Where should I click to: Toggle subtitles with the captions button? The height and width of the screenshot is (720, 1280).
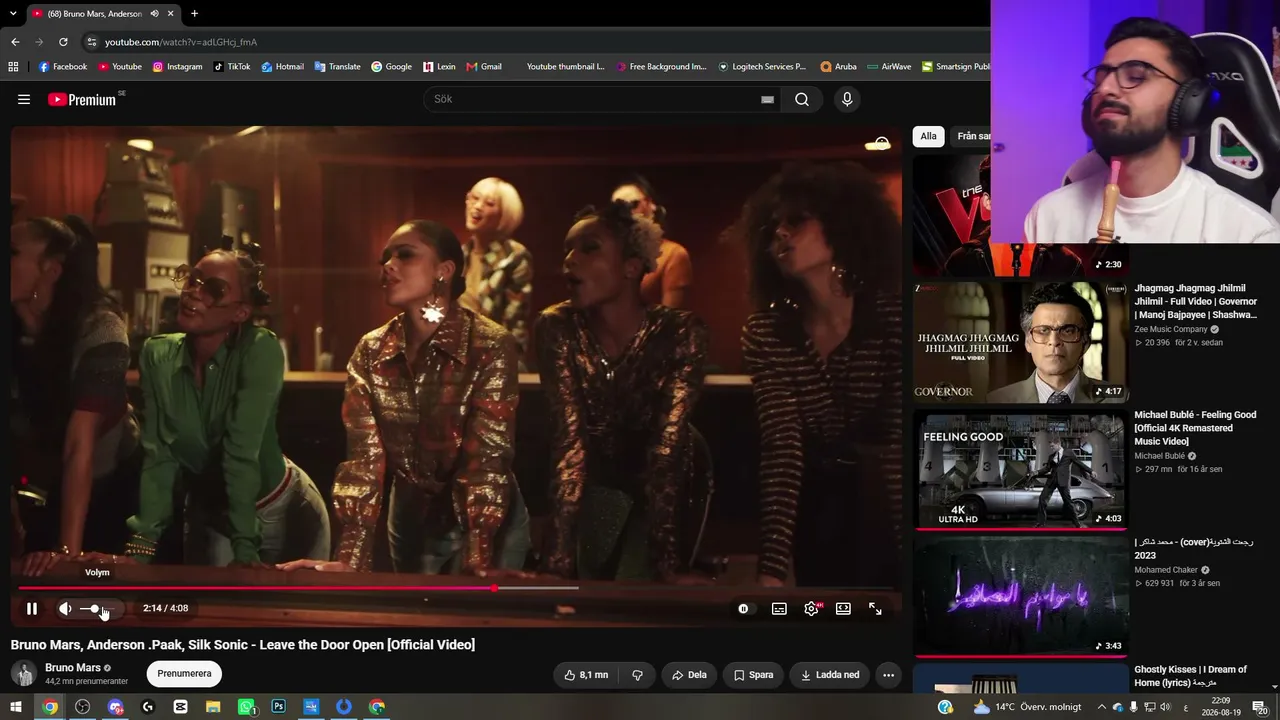click(779, 608)
